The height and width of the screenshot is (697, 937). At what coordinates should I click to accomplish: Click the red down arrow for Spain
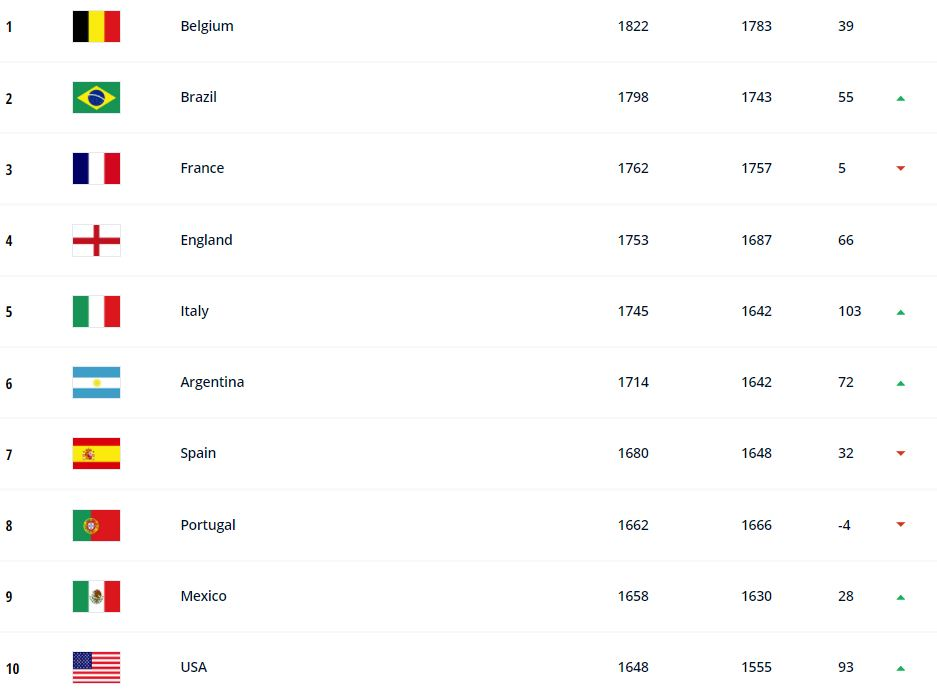[x=901, y=454]
